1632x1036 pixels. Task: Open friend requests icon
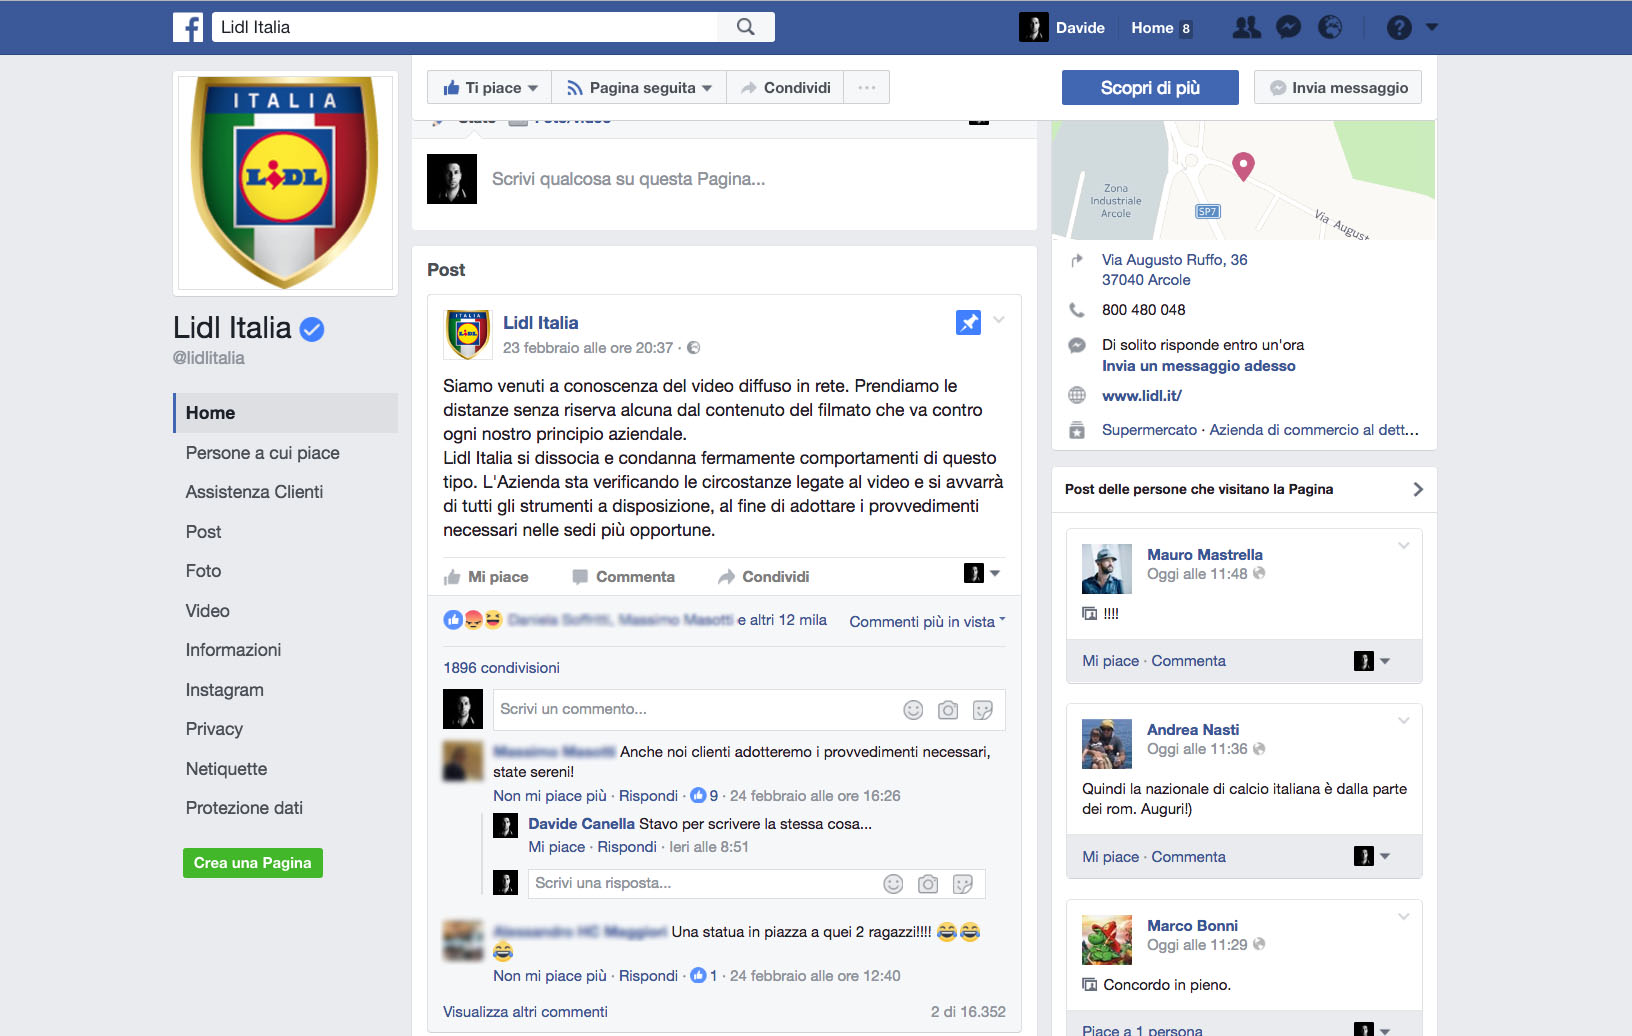(x=1247, y=27)
